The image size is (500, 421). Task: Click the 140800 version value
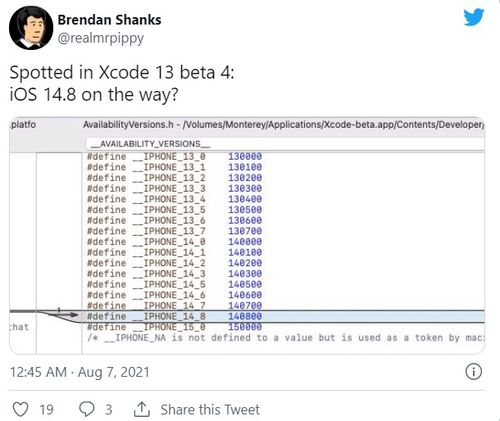245,316
